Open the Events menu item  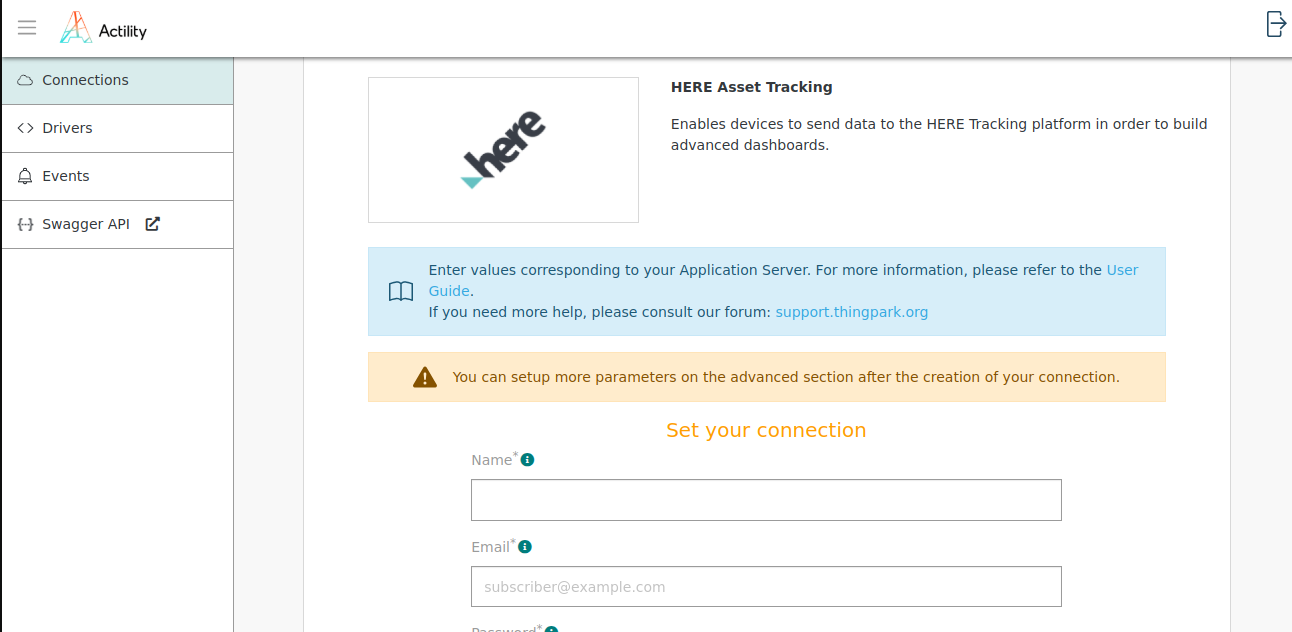click(x=118, y=176)
